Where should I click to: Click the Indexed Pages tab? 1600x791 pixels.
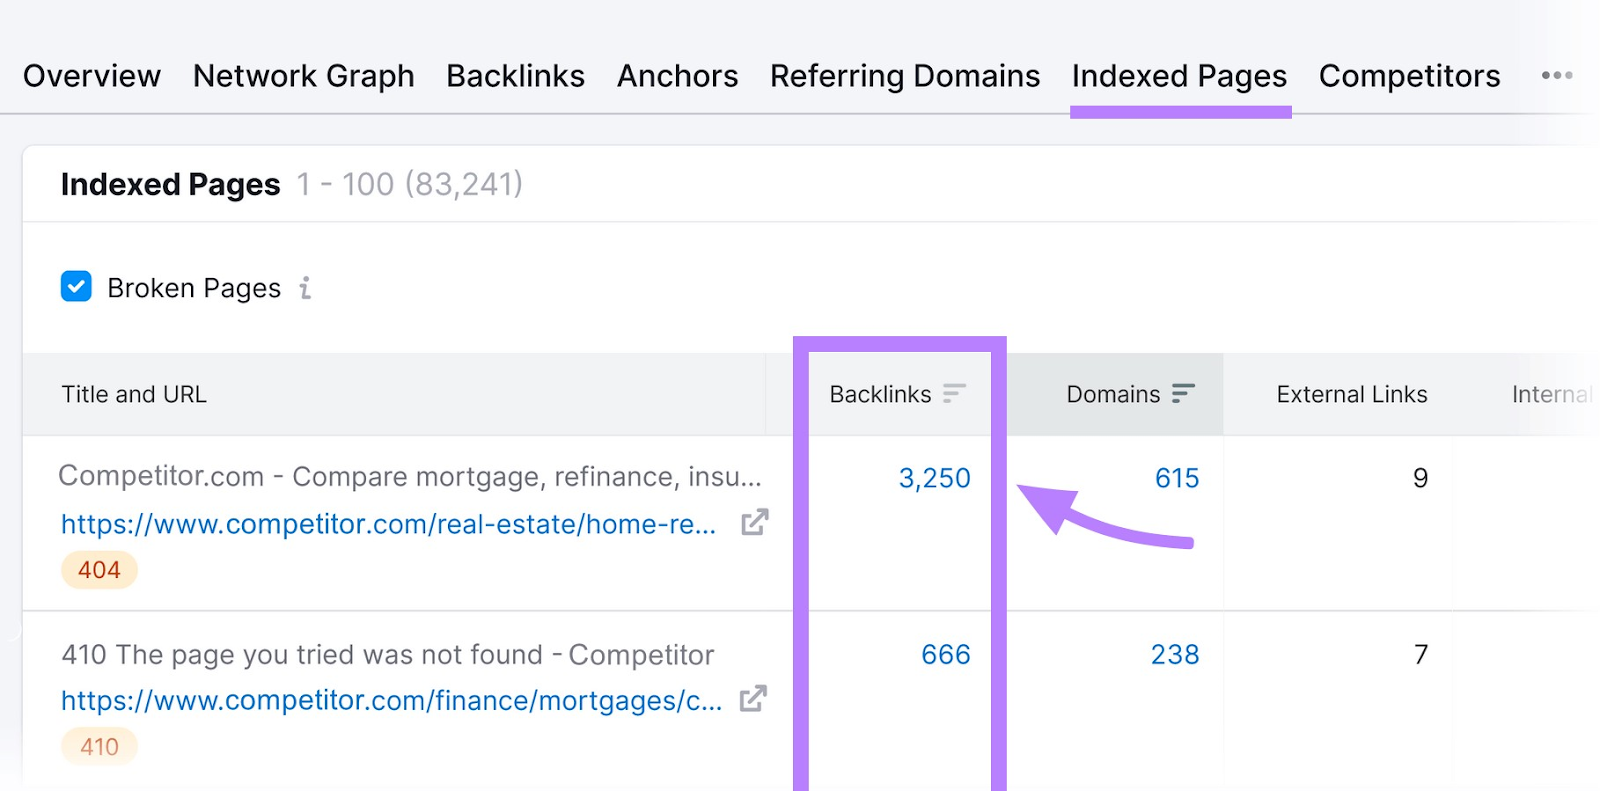tap(1179, 75)
